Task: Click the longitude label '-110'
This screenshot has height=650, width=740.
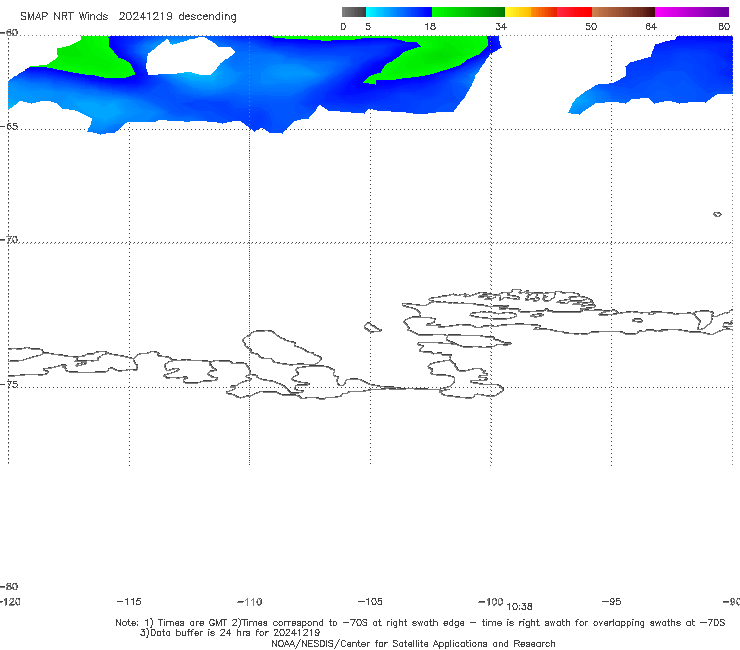Action: click(x=250, y=602)
